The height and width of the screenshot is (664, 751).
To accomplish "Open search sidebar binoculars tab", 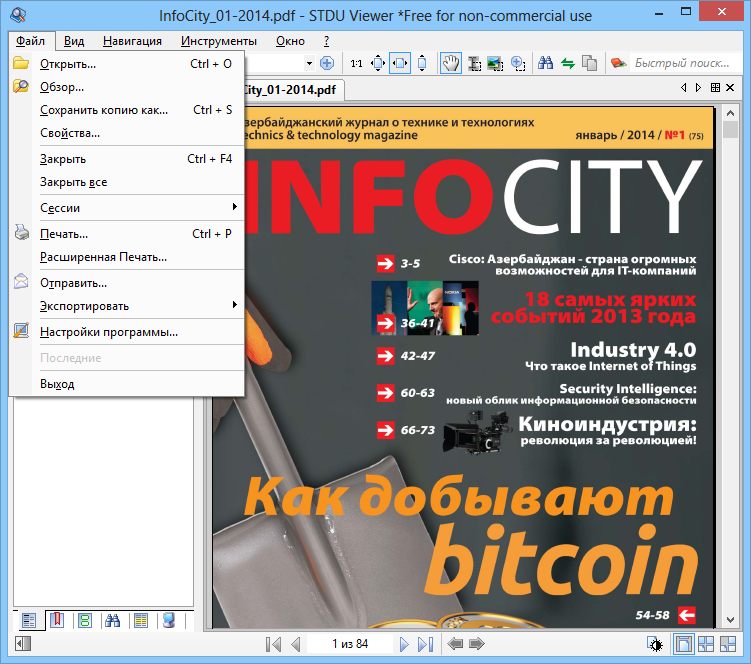I will [x=113, y=620].
